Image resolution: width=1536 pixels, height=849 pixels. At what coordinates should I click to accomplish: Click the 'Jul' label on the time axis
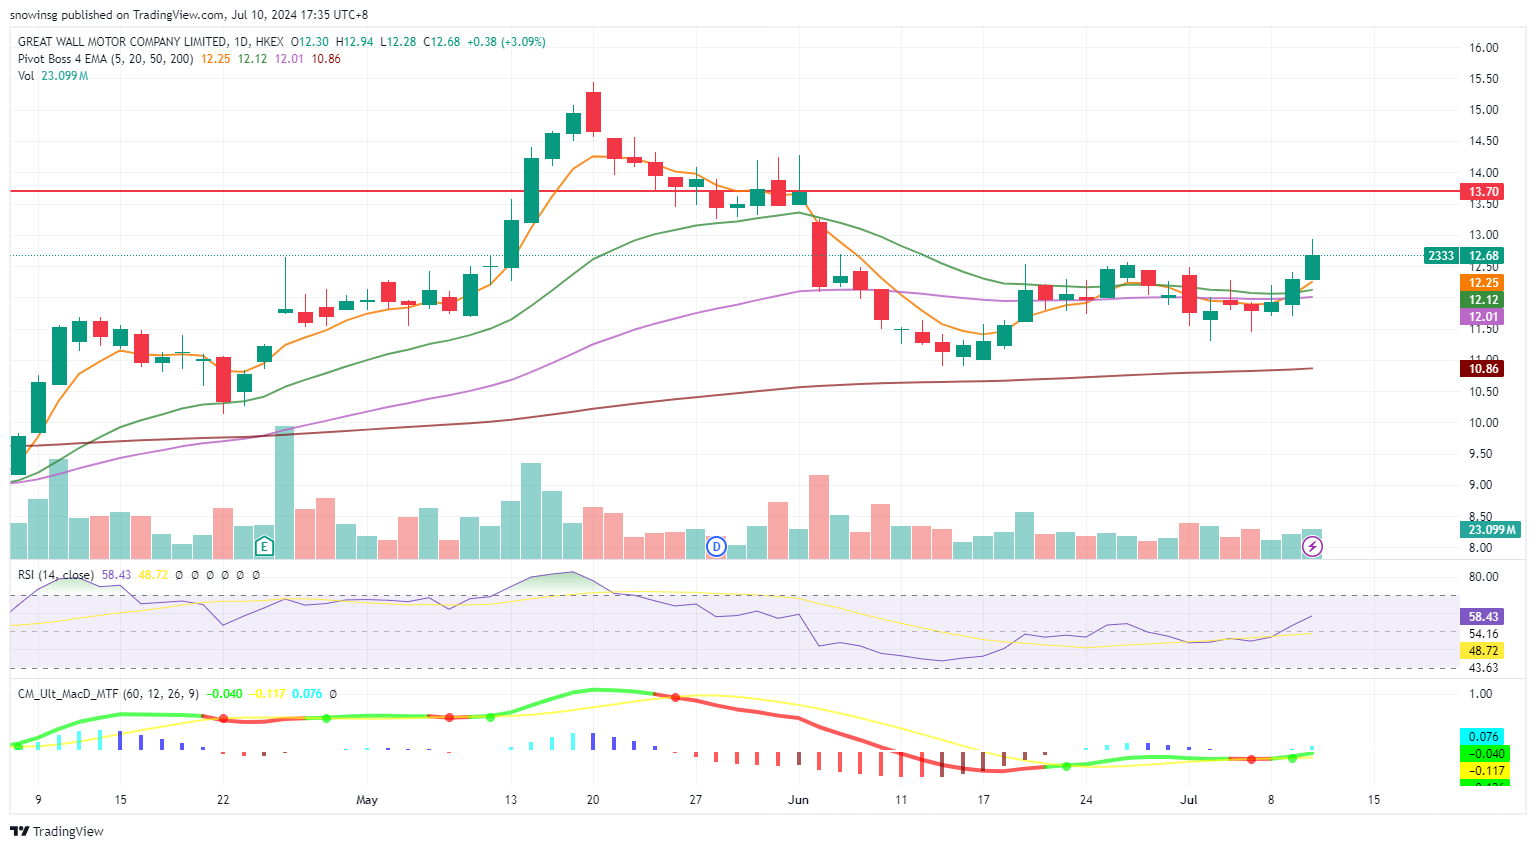coord(1189,800)
